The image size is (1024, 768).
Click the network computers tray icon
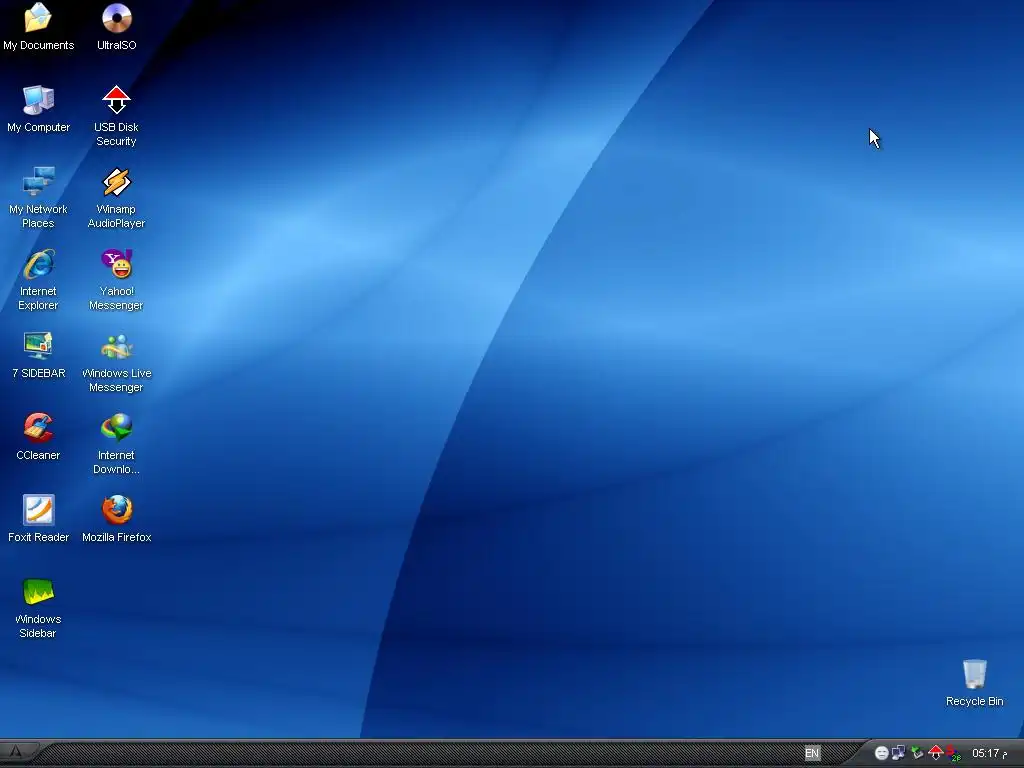pyautogui.click(x=899, y=753)
